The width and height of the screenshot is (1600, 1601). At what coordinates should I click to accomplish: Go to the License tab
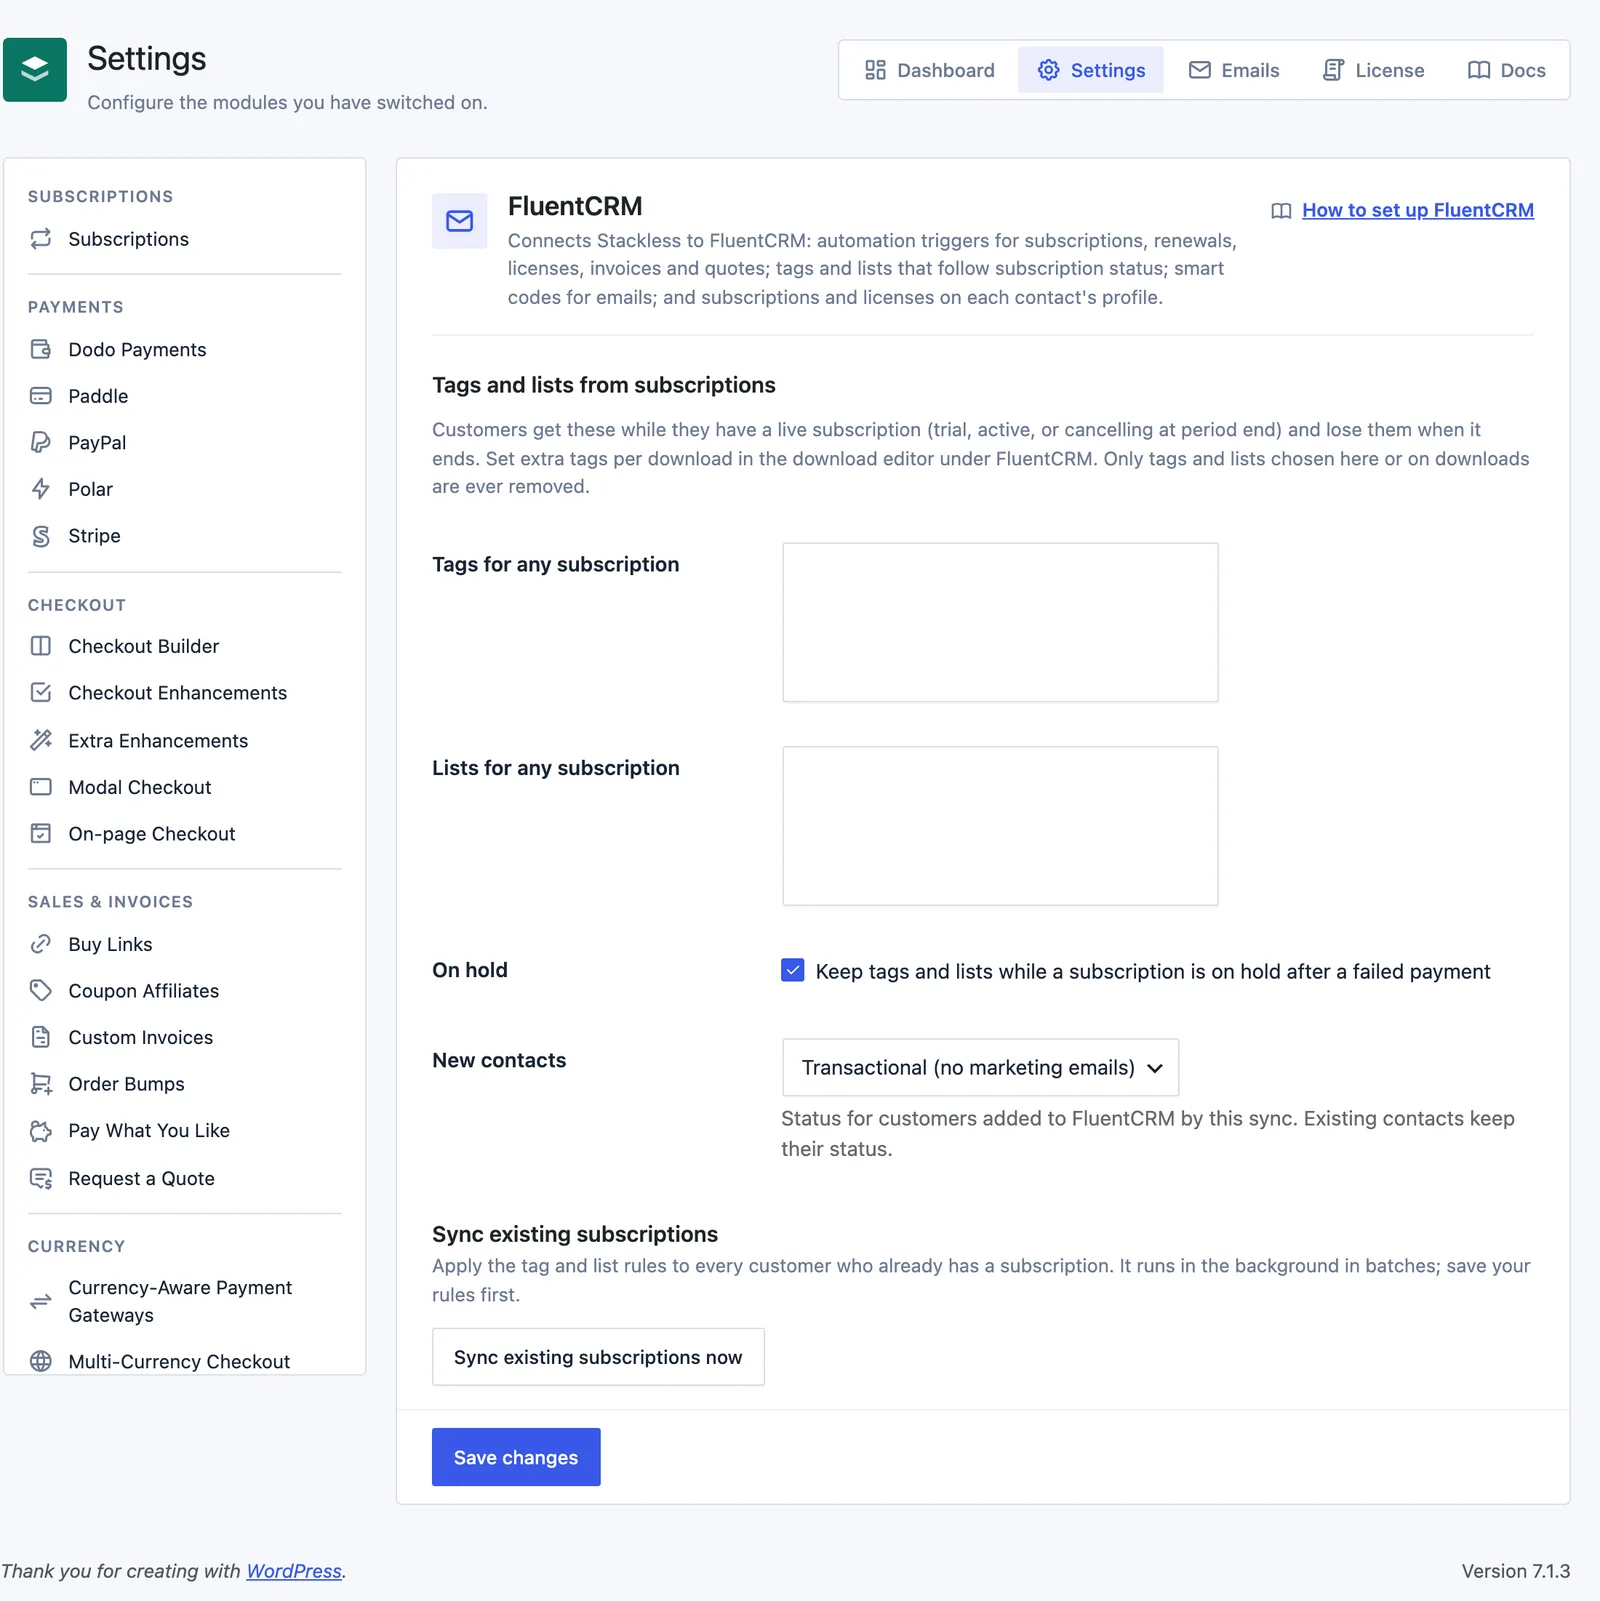click(x=1373, y=70)
